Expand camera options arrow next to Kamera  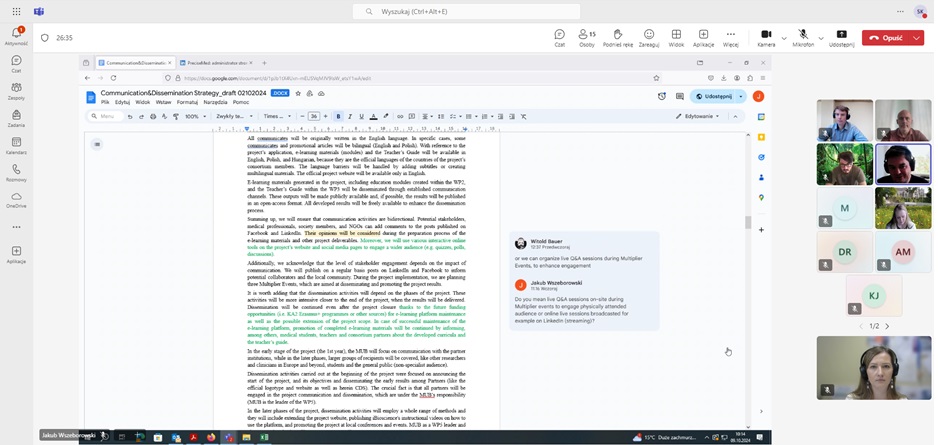tap(784, 38)
